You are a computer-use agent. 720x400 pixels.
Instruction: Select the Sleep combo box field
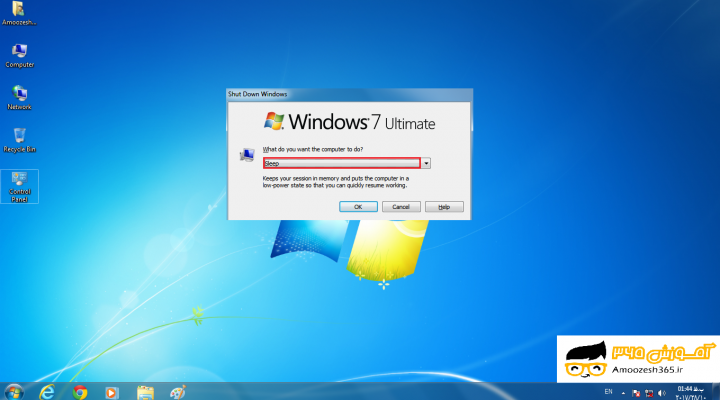342,163
